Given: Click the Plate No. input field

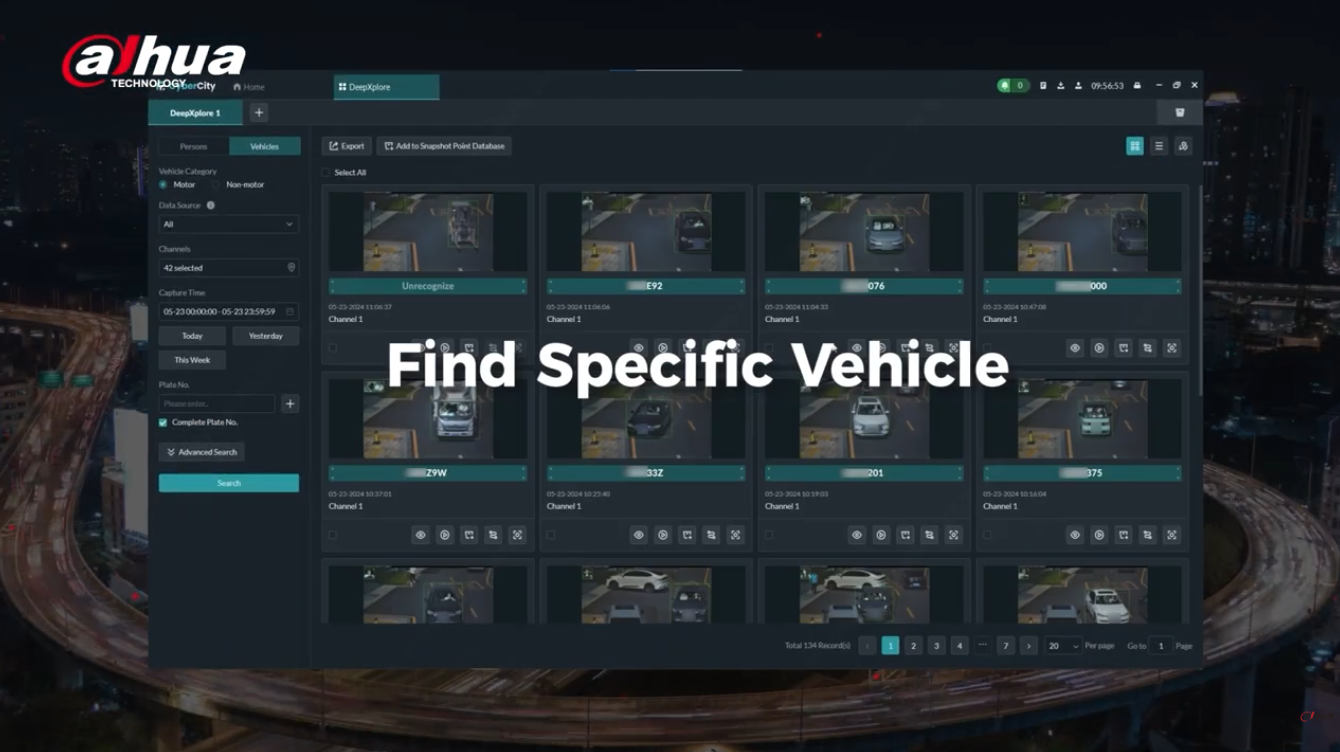Looking at the screenshot, I should pyautogui.click(x=216, y=404).
